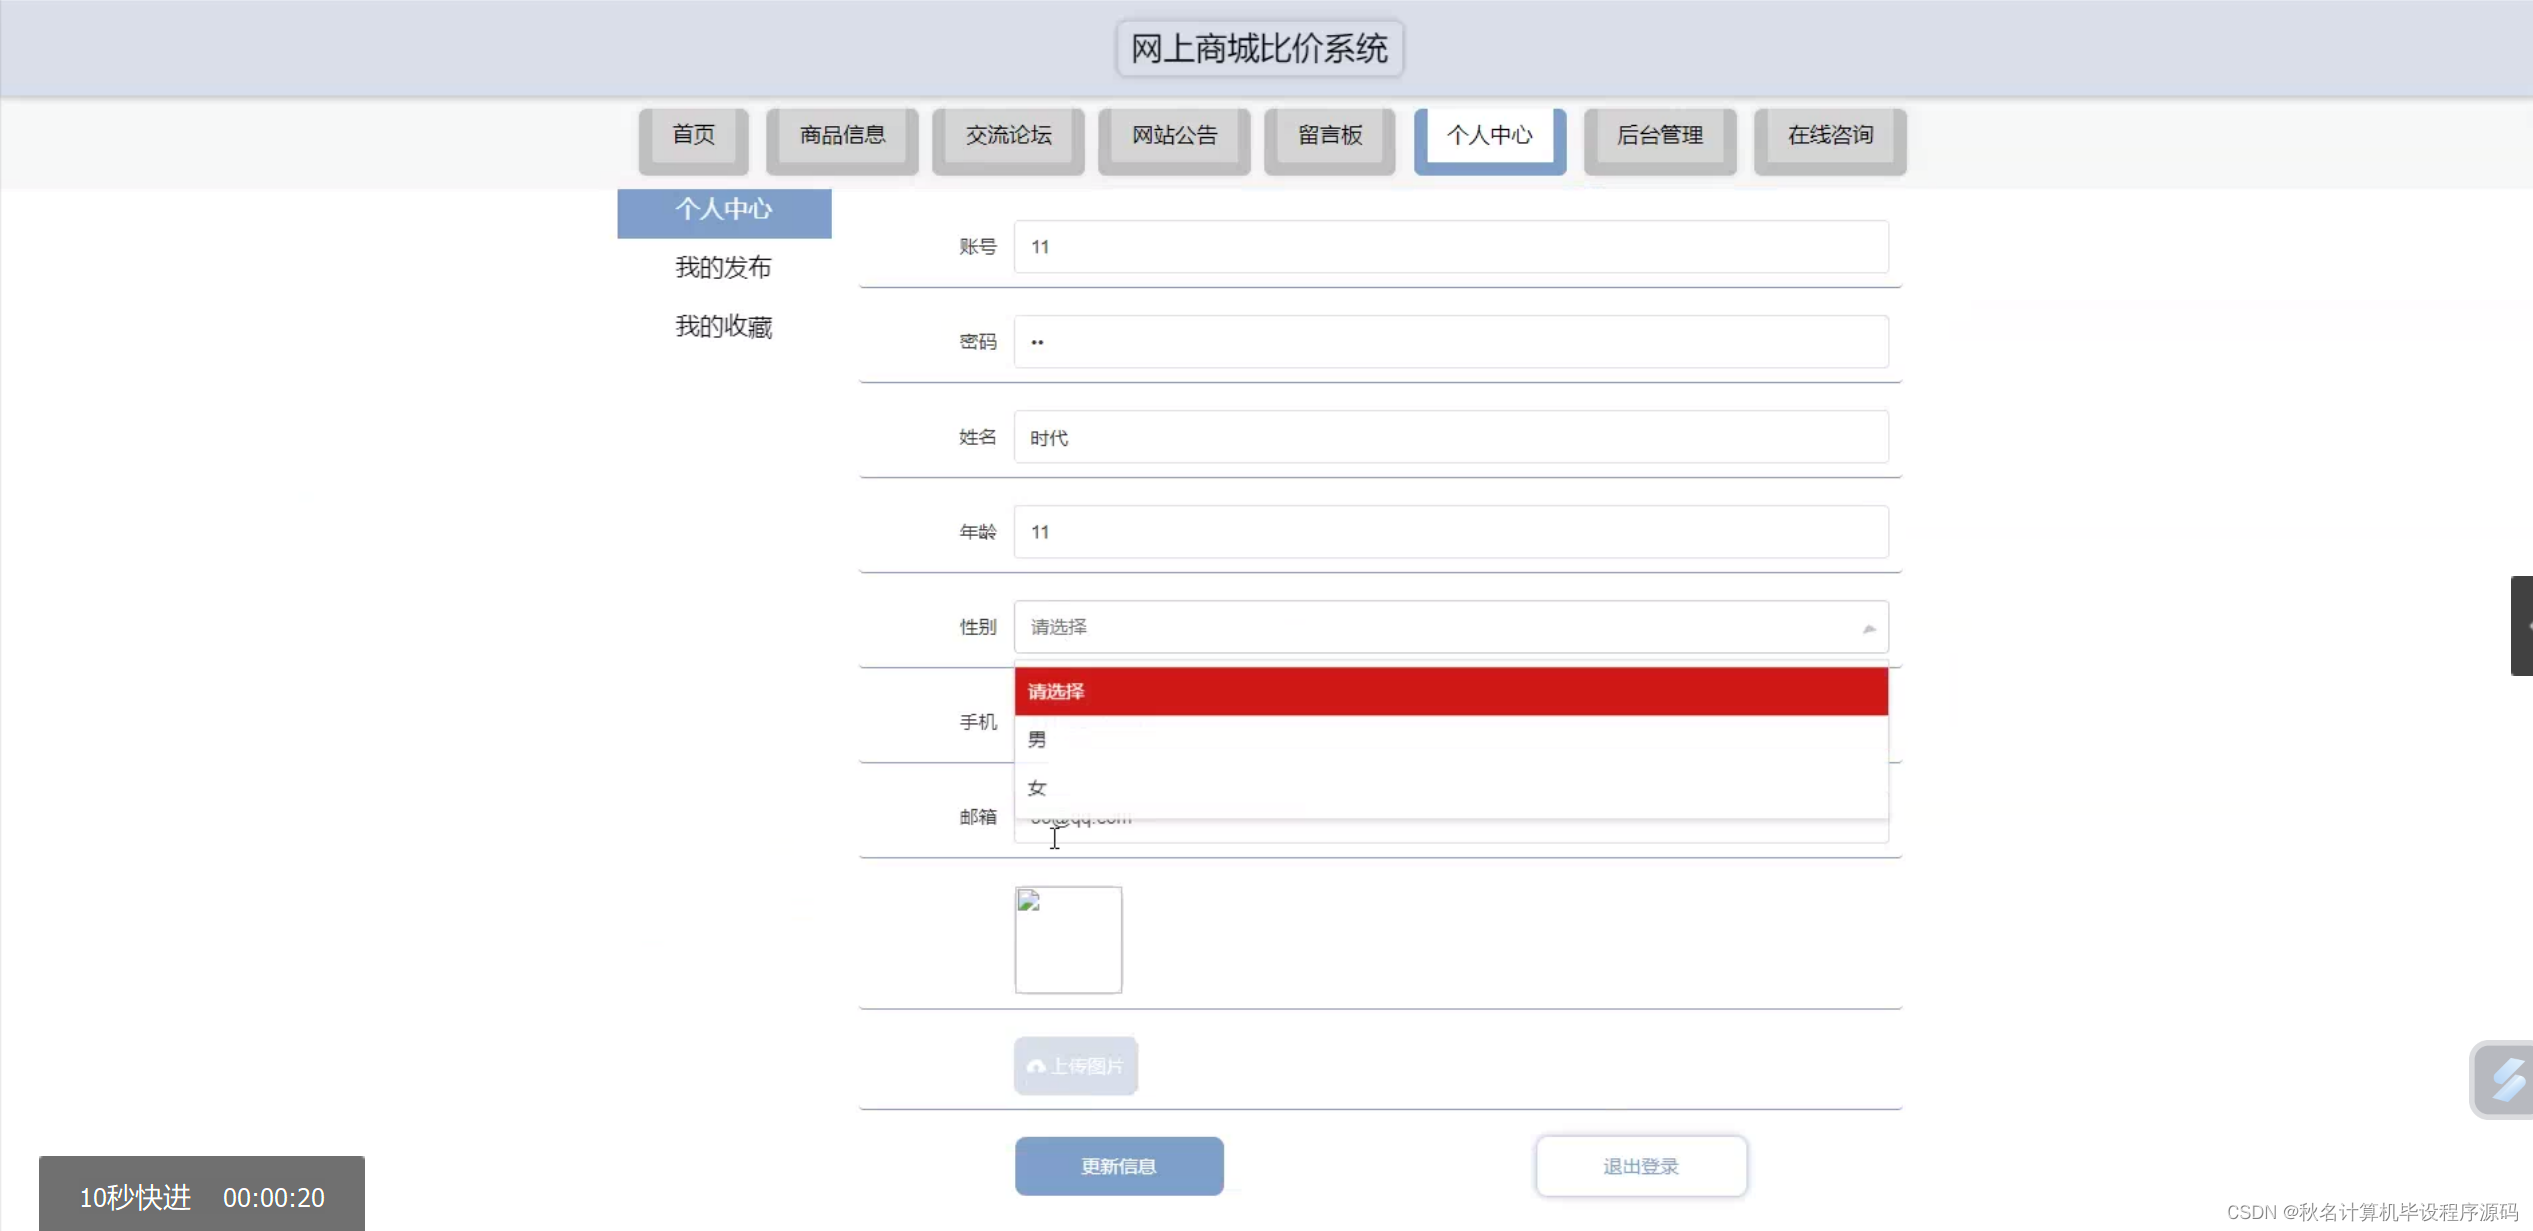This screenshot has height=1231, width=2533.
Task: Click the 更新信息 button
Action: [x=1118, y=1165]
